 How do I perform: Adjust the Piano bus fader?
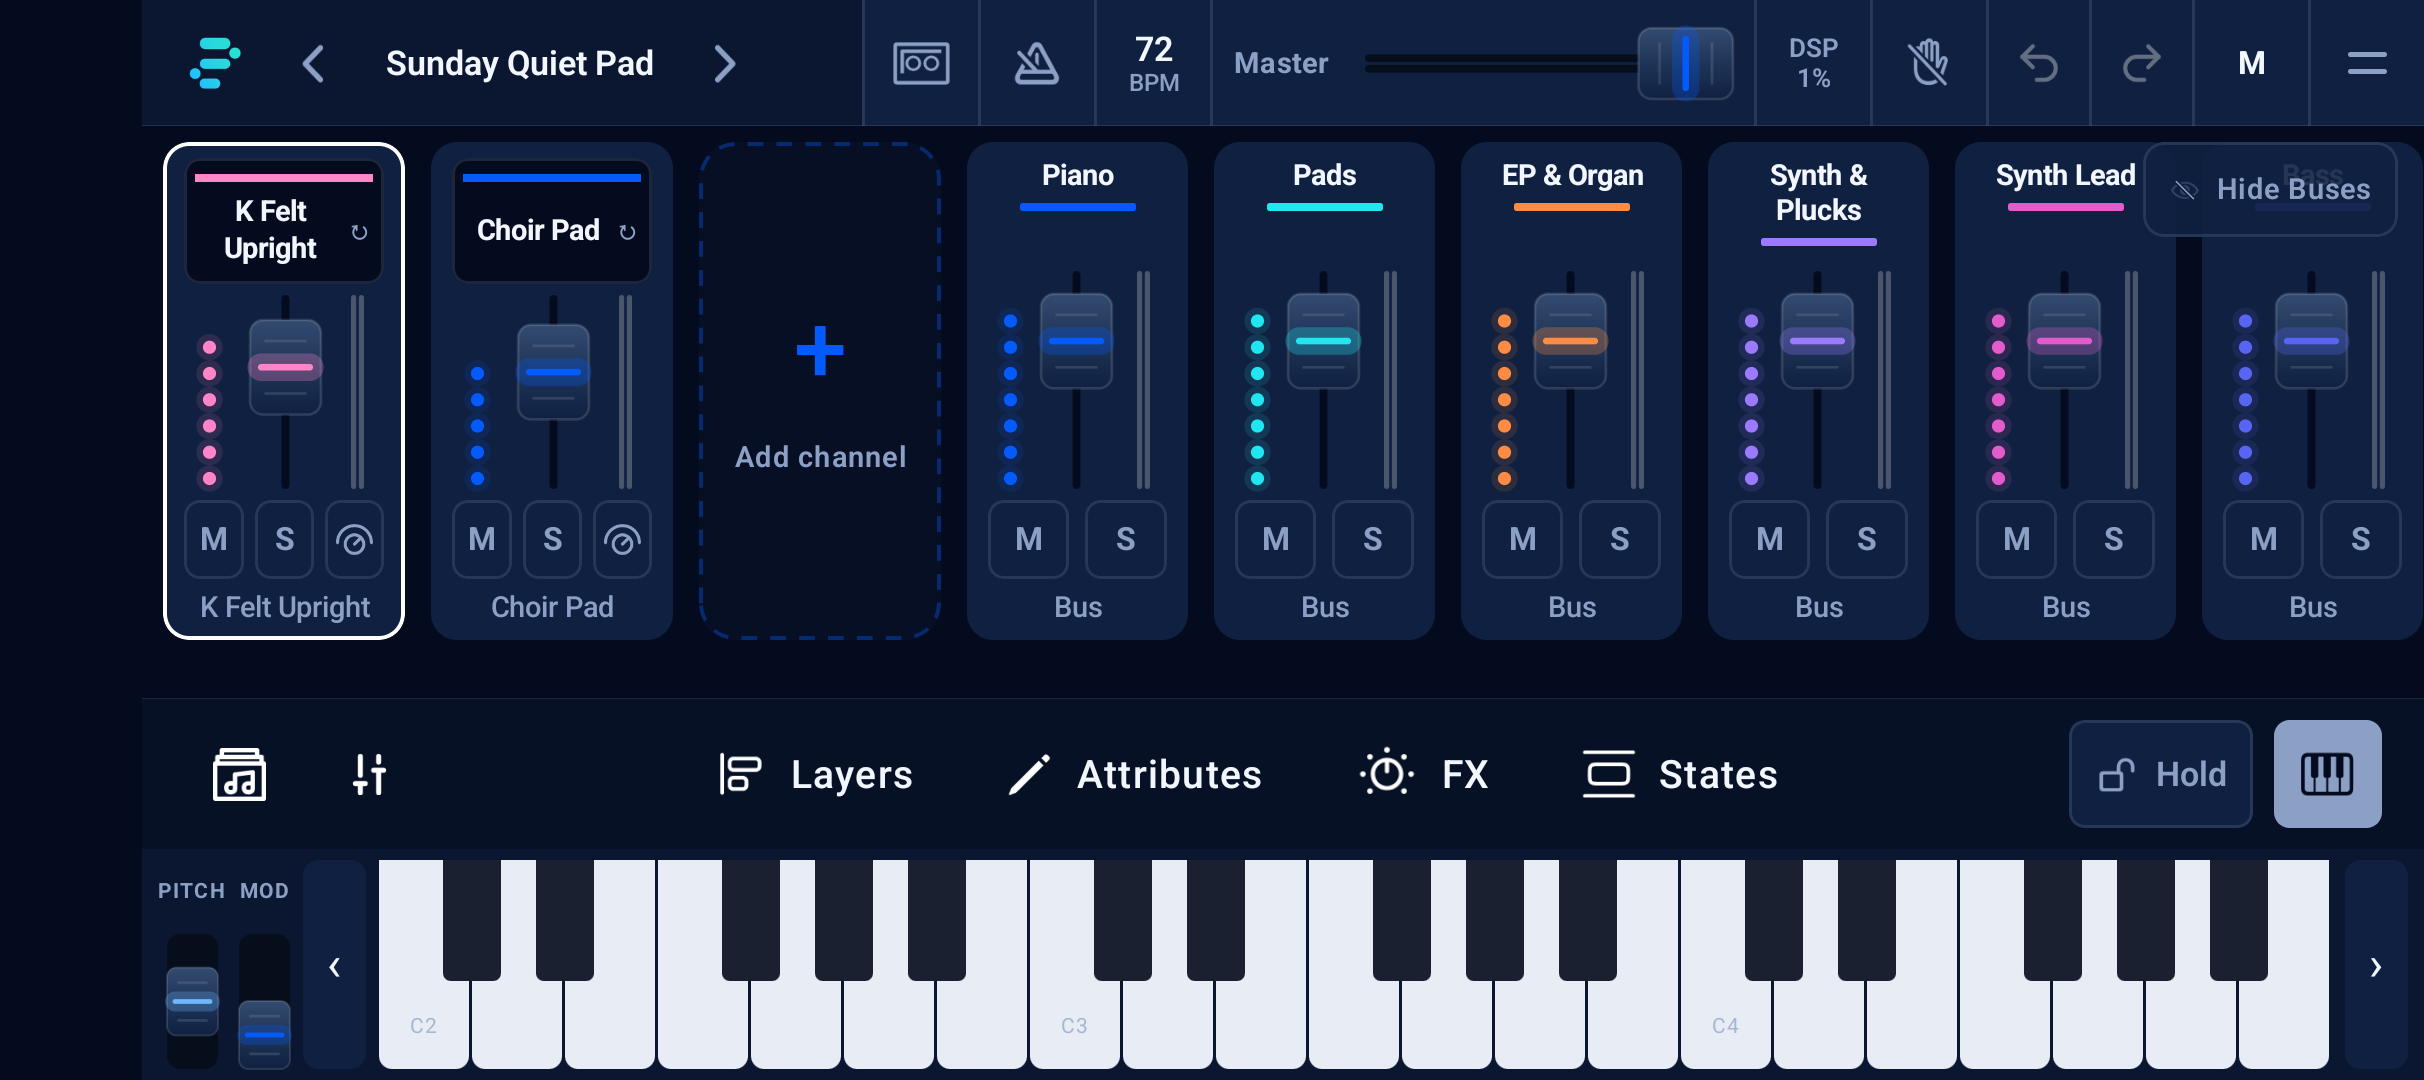pos(1076,341)
